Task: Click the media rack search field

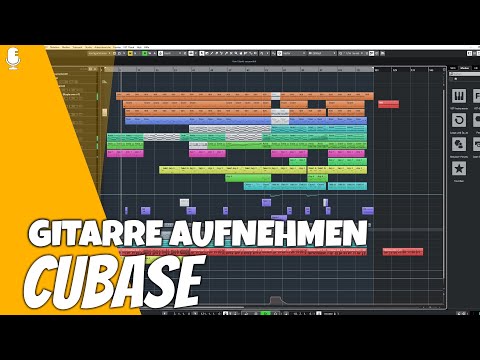Action: [x=465, y=74]
